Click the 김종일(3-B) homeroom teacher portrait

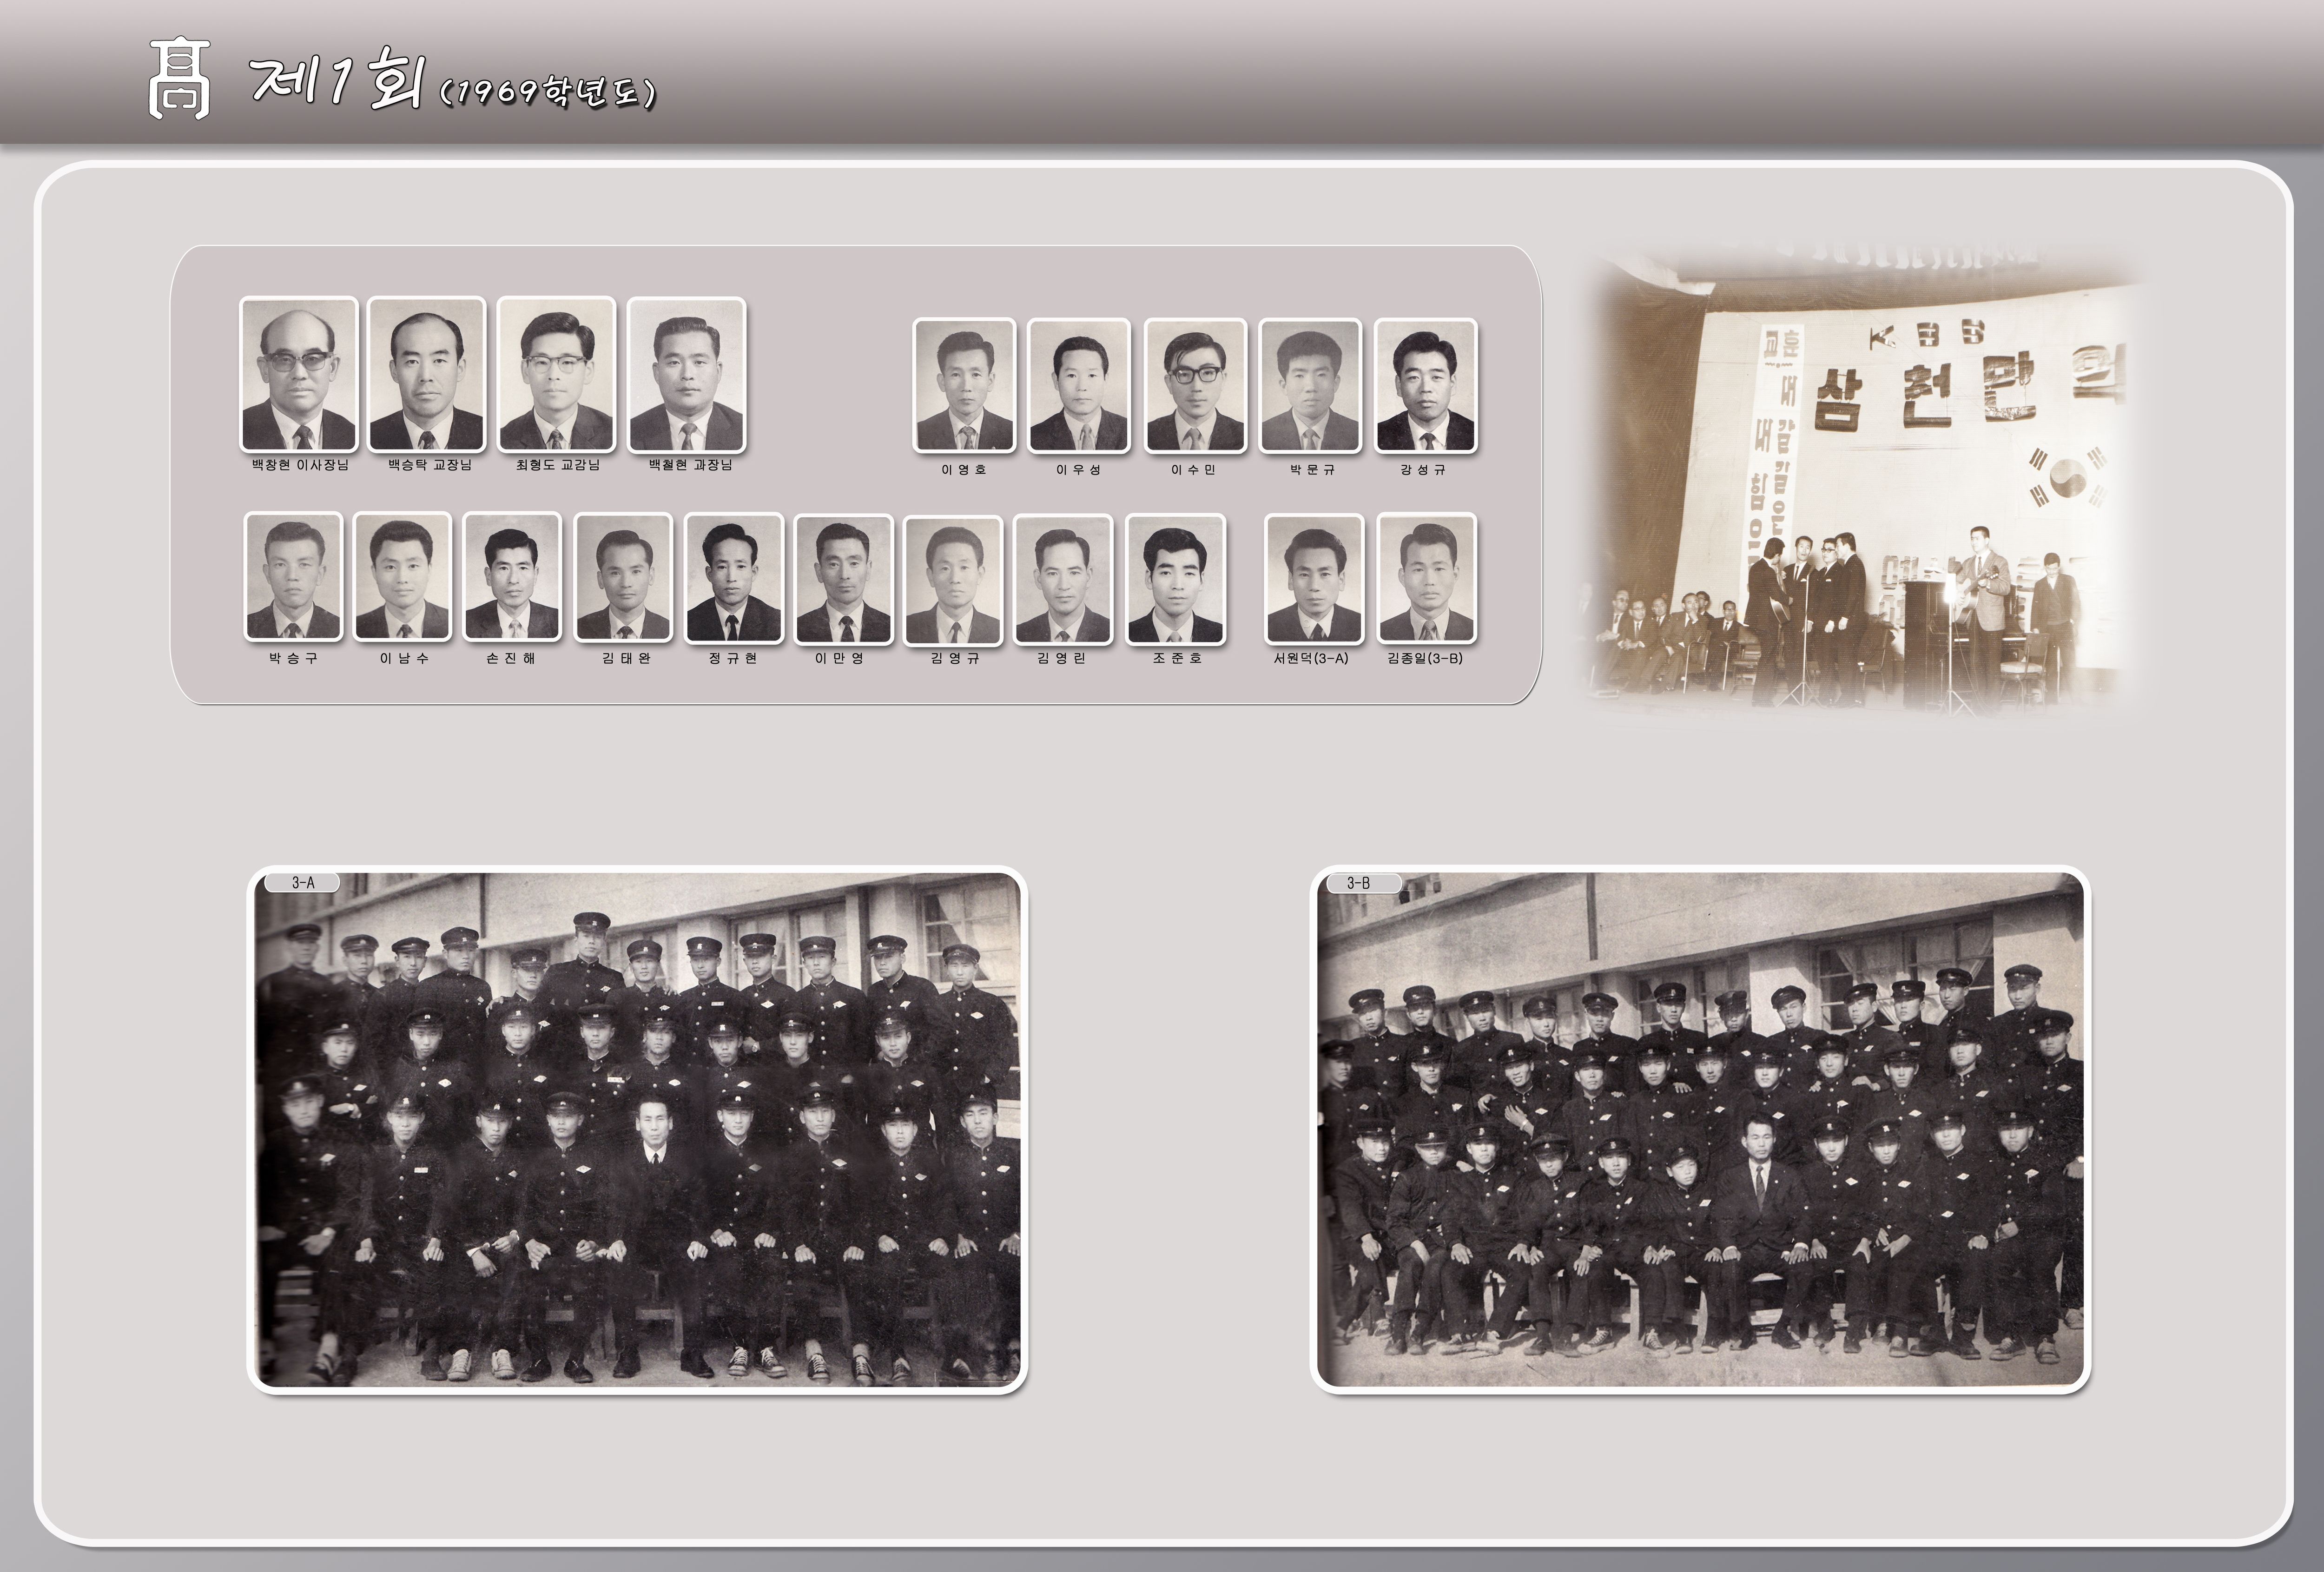tap(1426, 579)
